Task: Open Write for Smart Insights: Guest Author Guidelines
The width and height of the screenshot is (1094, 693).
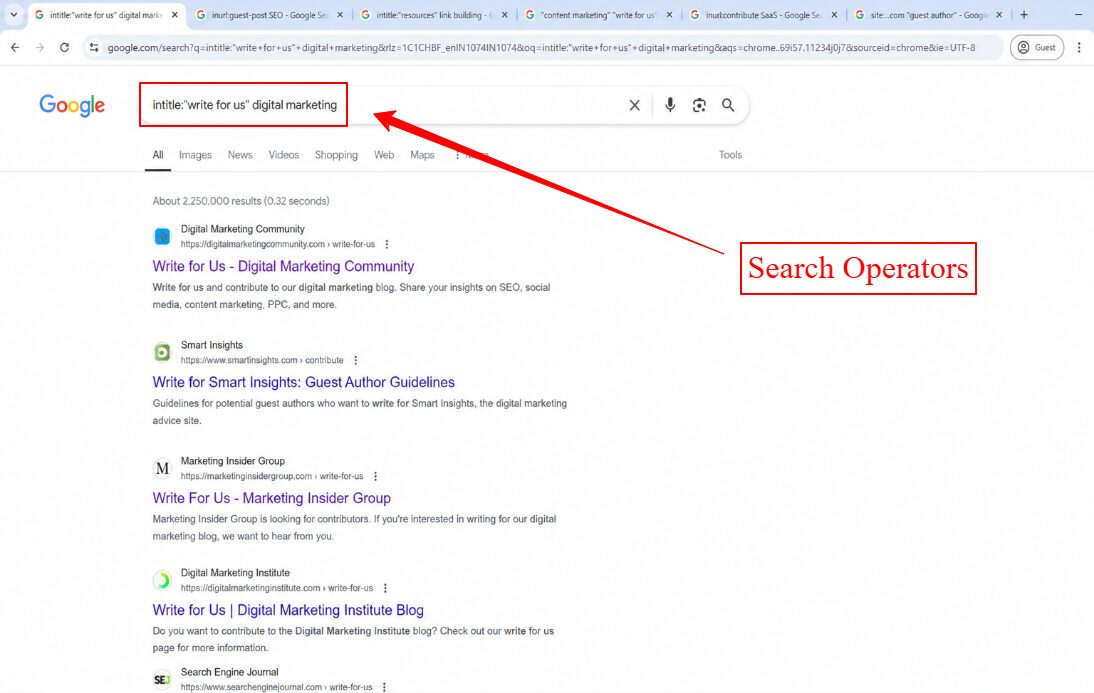Action: [x=304, y=382]
